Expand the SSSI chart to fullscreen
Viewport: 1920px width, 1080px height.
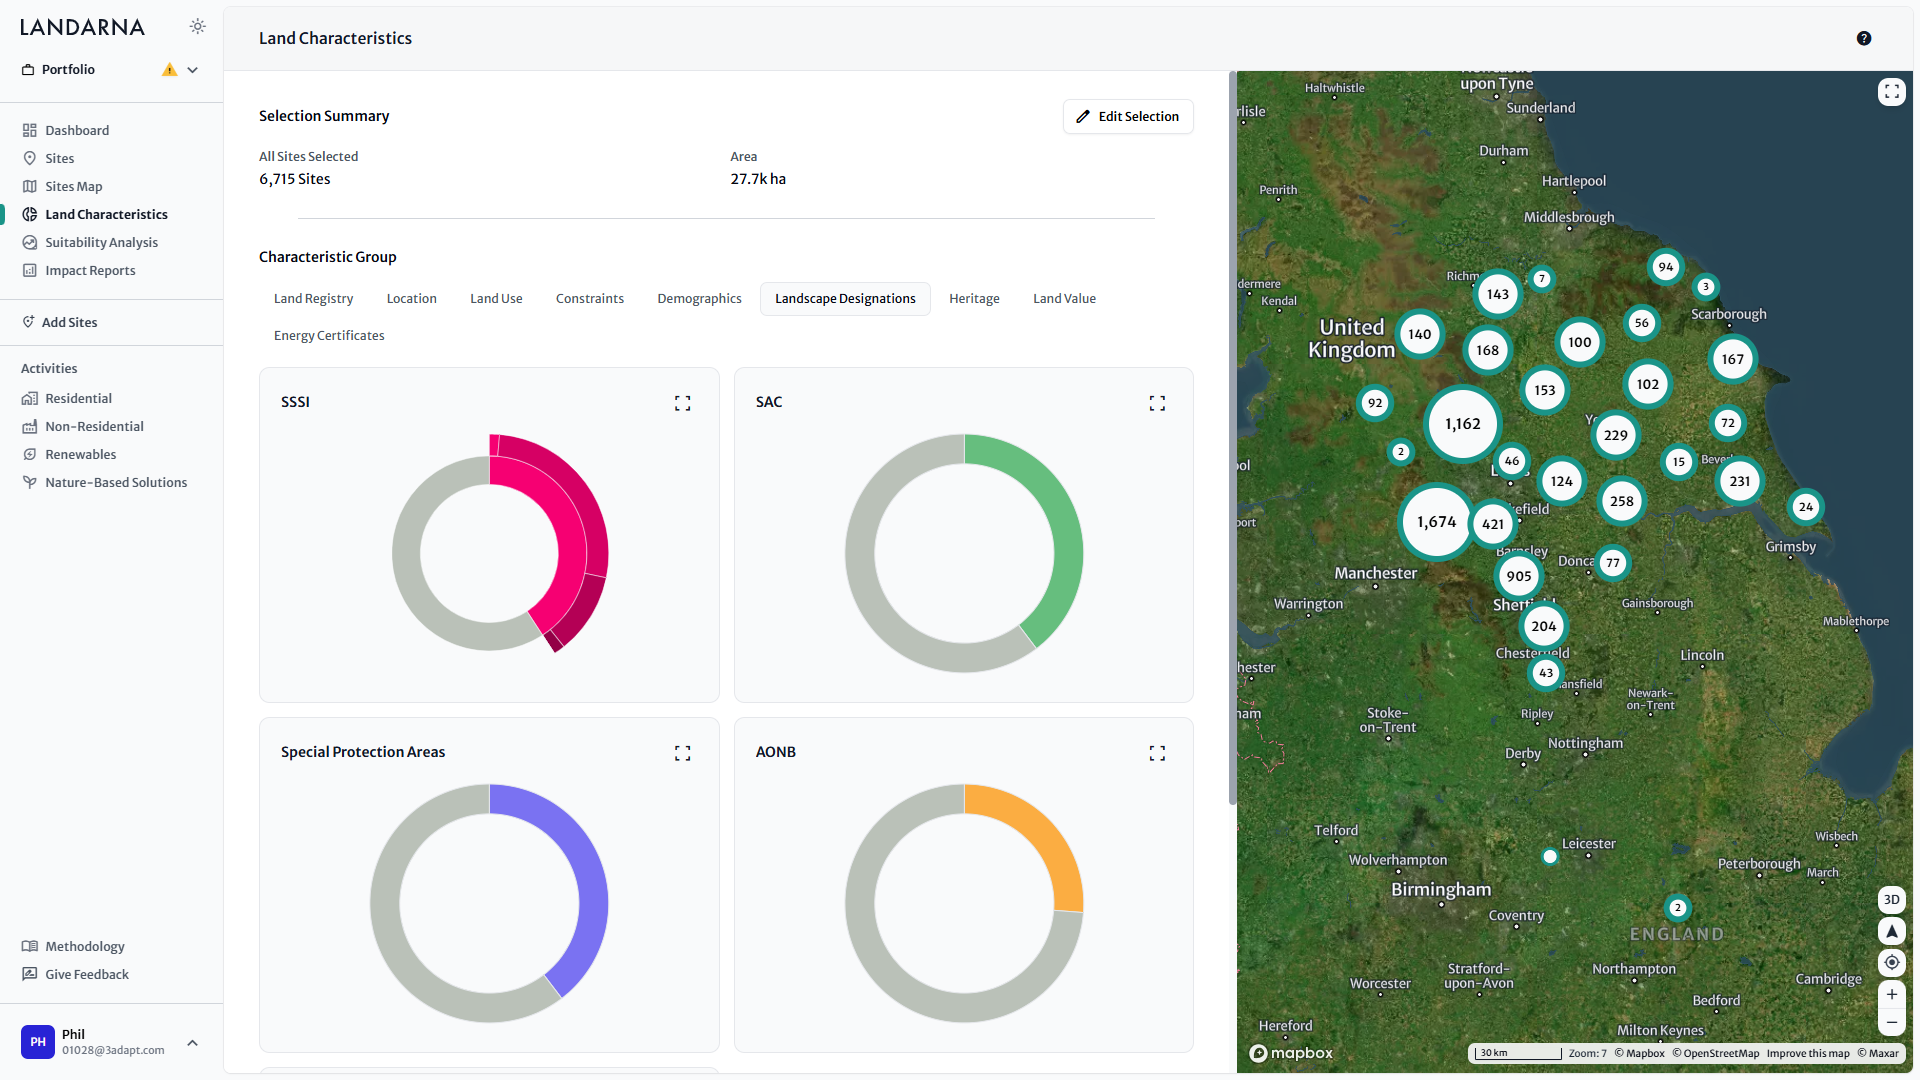point(682,403)
